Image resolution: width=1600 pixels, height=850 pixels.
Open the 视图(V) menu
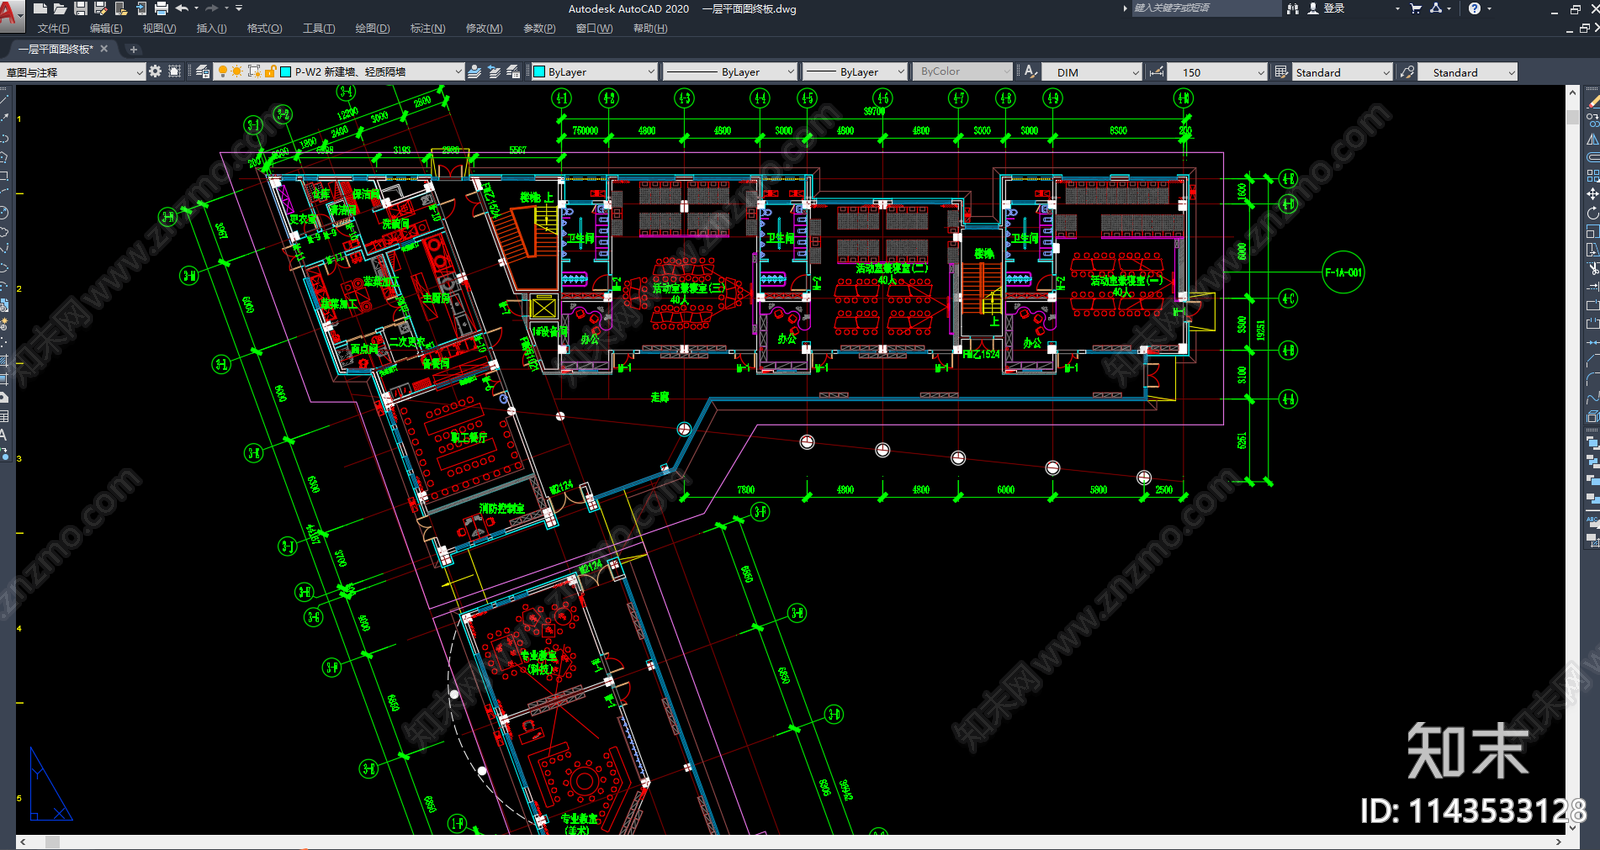click(159, 28)
